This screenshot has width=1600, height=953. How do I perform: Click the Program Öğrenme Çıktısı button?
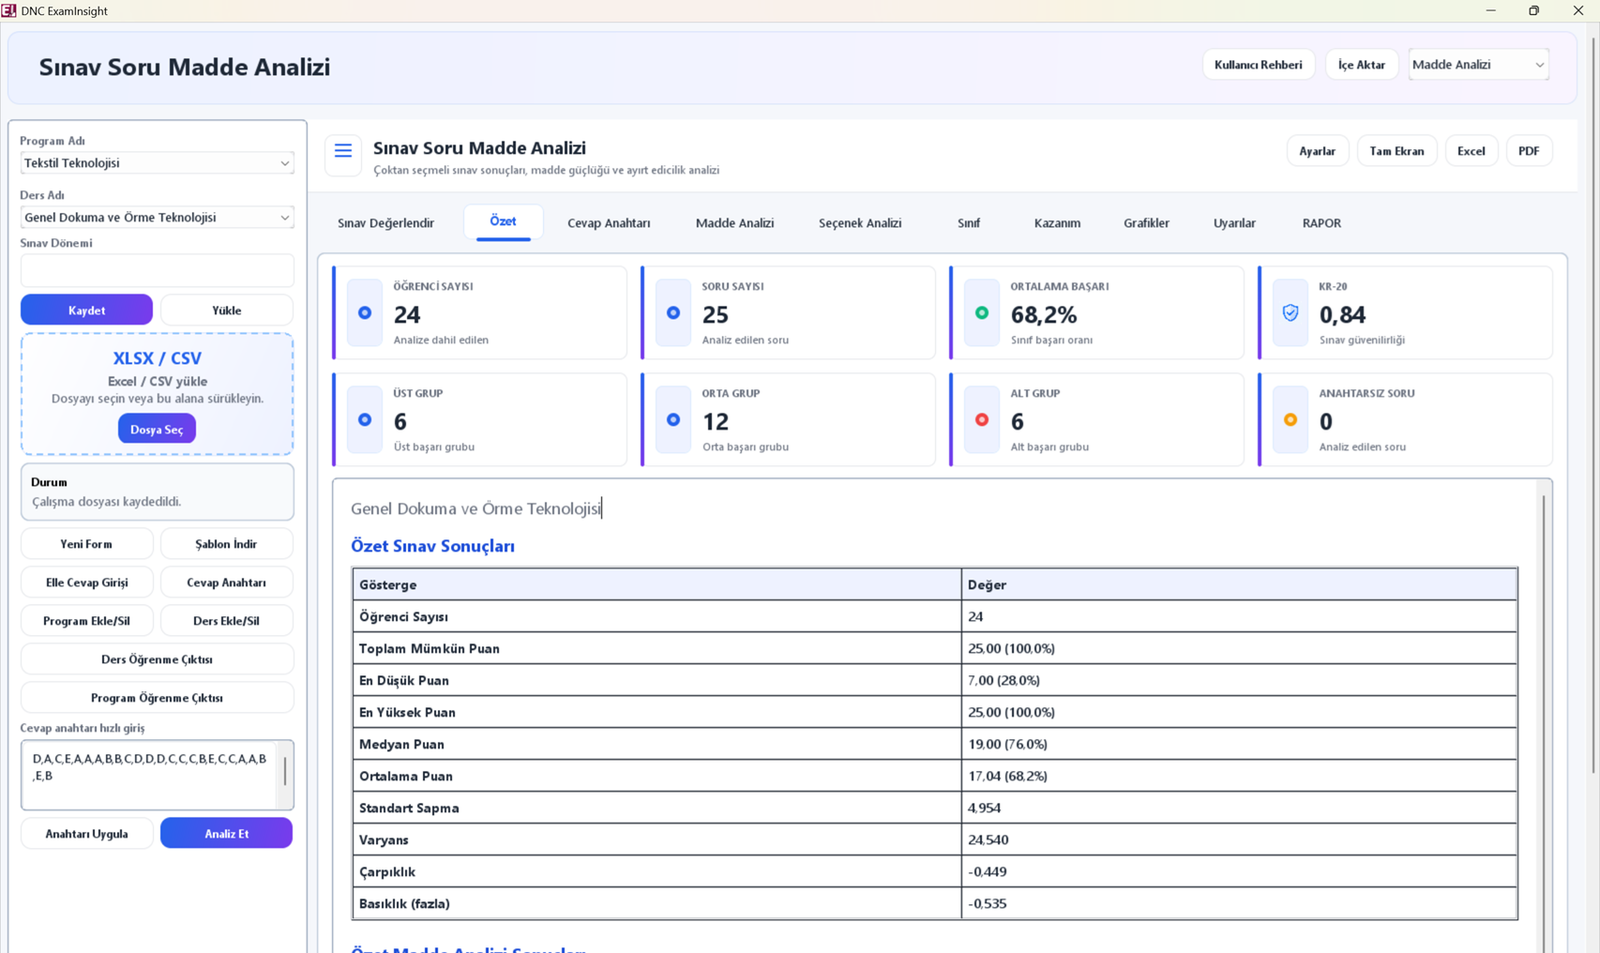[x=157, y=698]
